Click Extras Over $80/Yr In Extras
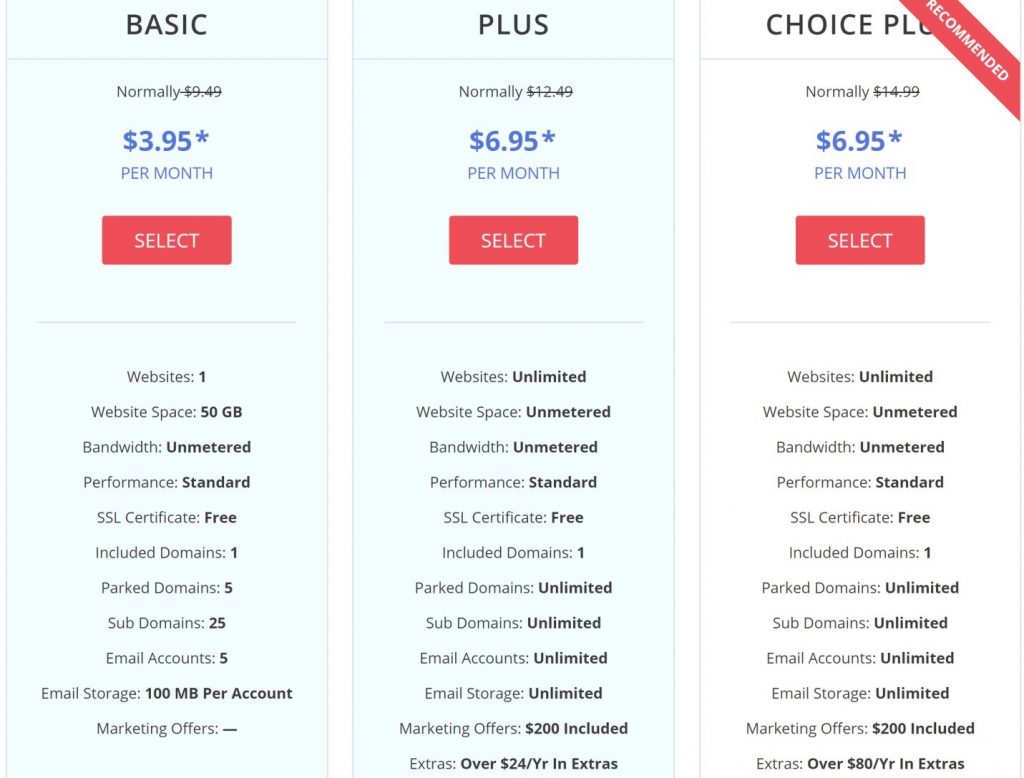 click(x=860, y=764)
